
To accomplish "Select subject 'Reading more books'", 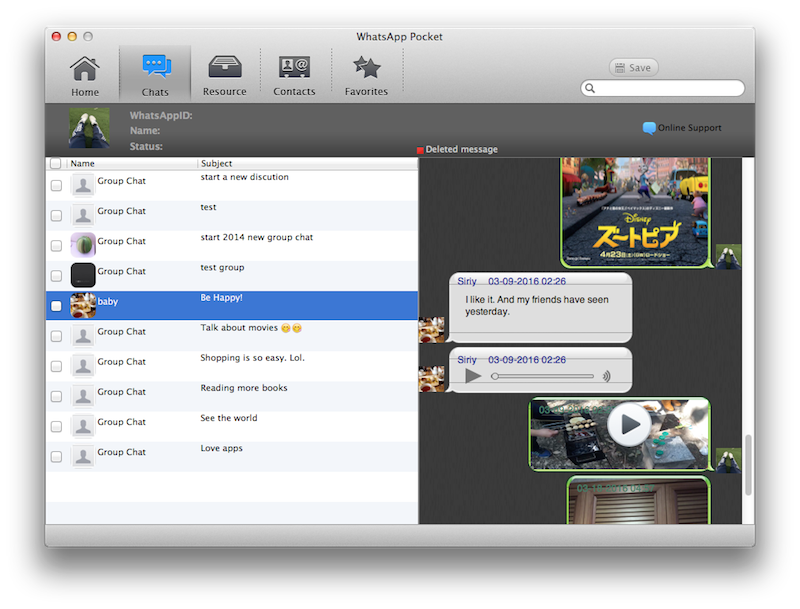I will 244,388.
